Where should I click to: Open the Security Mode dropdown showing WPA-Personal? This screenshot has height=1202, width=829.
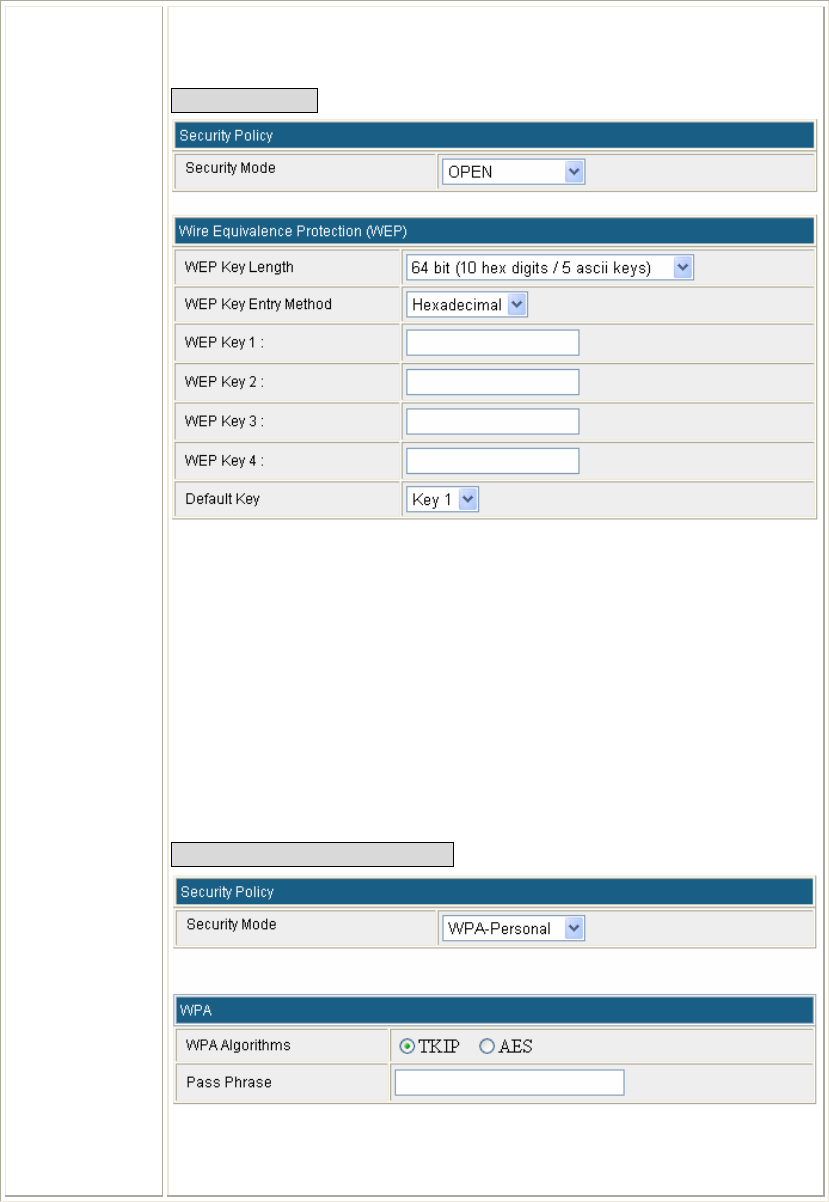pyautogui.click(x=513, y=929)
